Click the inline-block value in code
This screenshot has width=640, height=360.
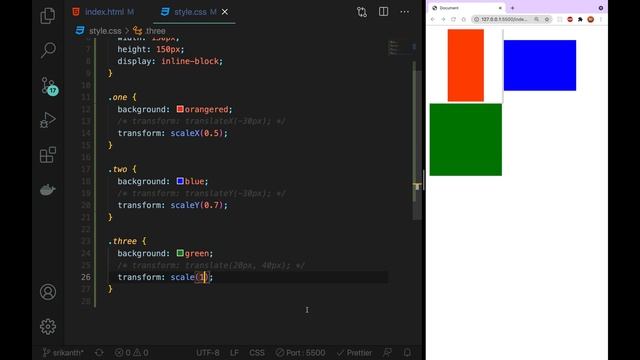[190, 61]
